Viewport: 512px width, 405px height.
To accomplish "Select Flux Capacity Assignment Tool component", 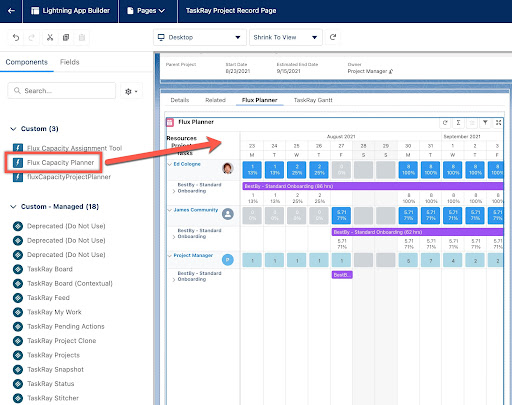I will click(x=74, y=148).
